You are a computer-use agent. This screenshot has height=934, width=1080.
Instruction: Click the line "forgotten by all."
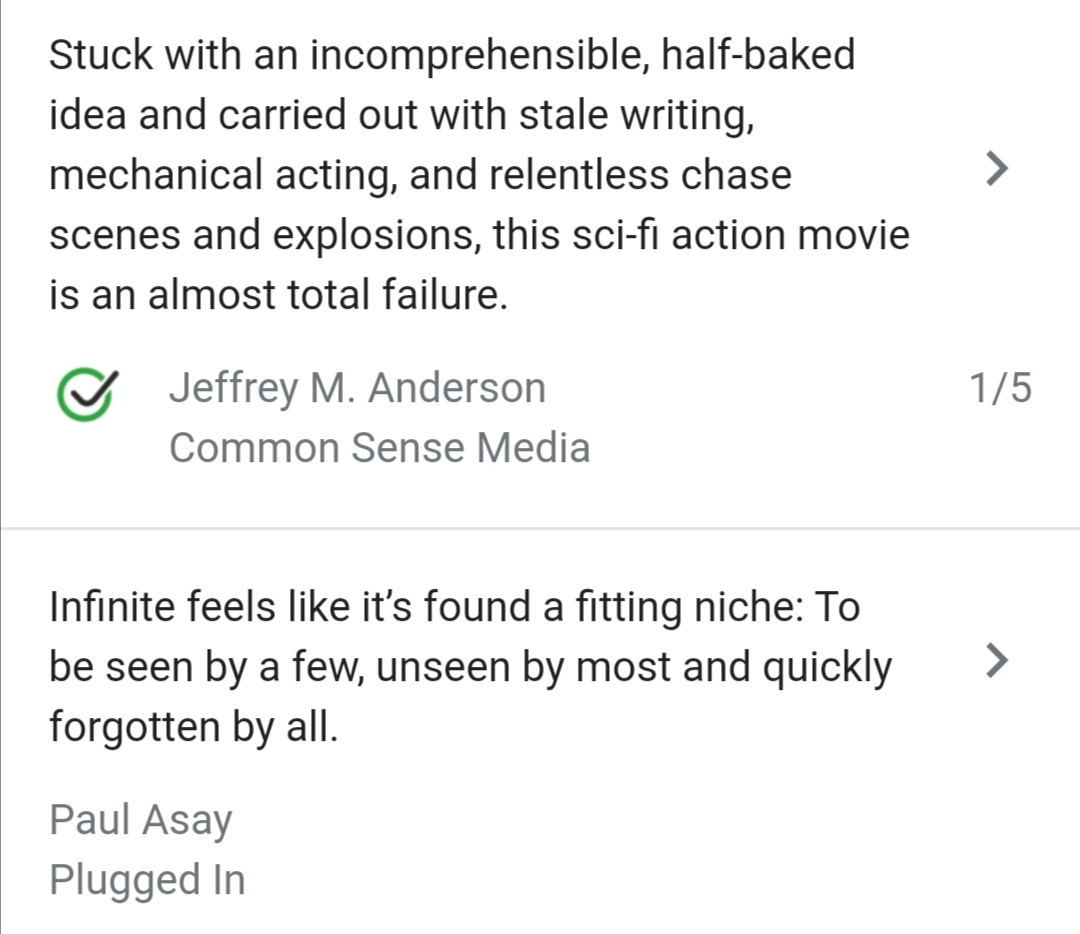click(194, 727)
